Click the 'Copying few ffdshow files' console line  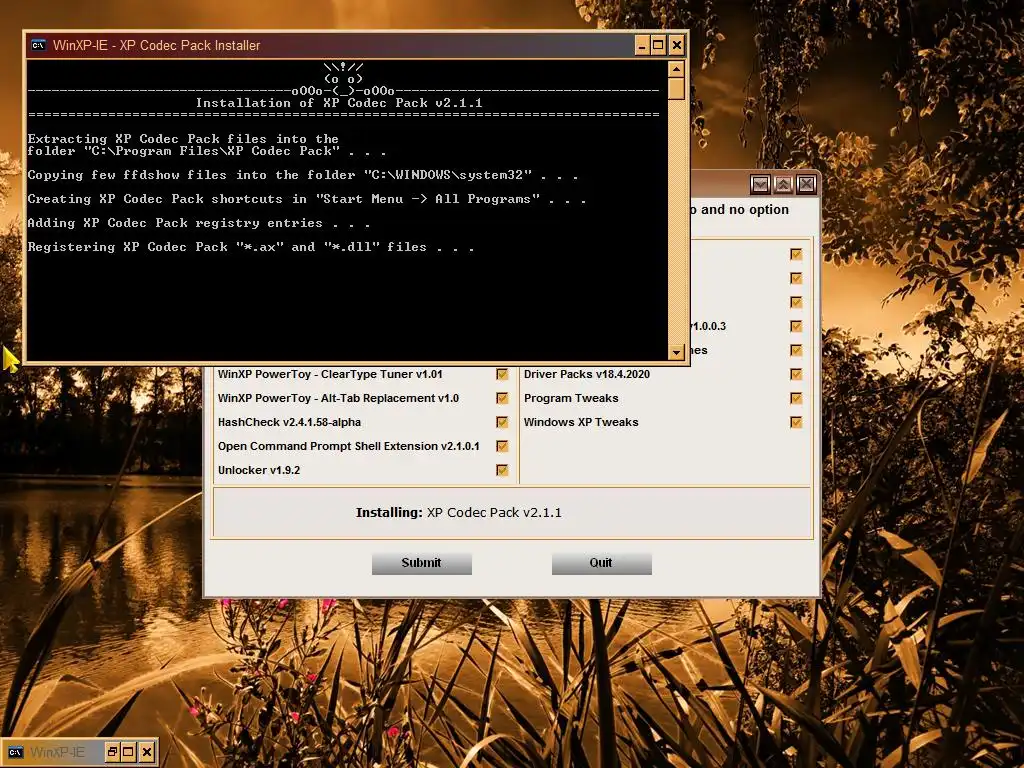tap(302, 175)
